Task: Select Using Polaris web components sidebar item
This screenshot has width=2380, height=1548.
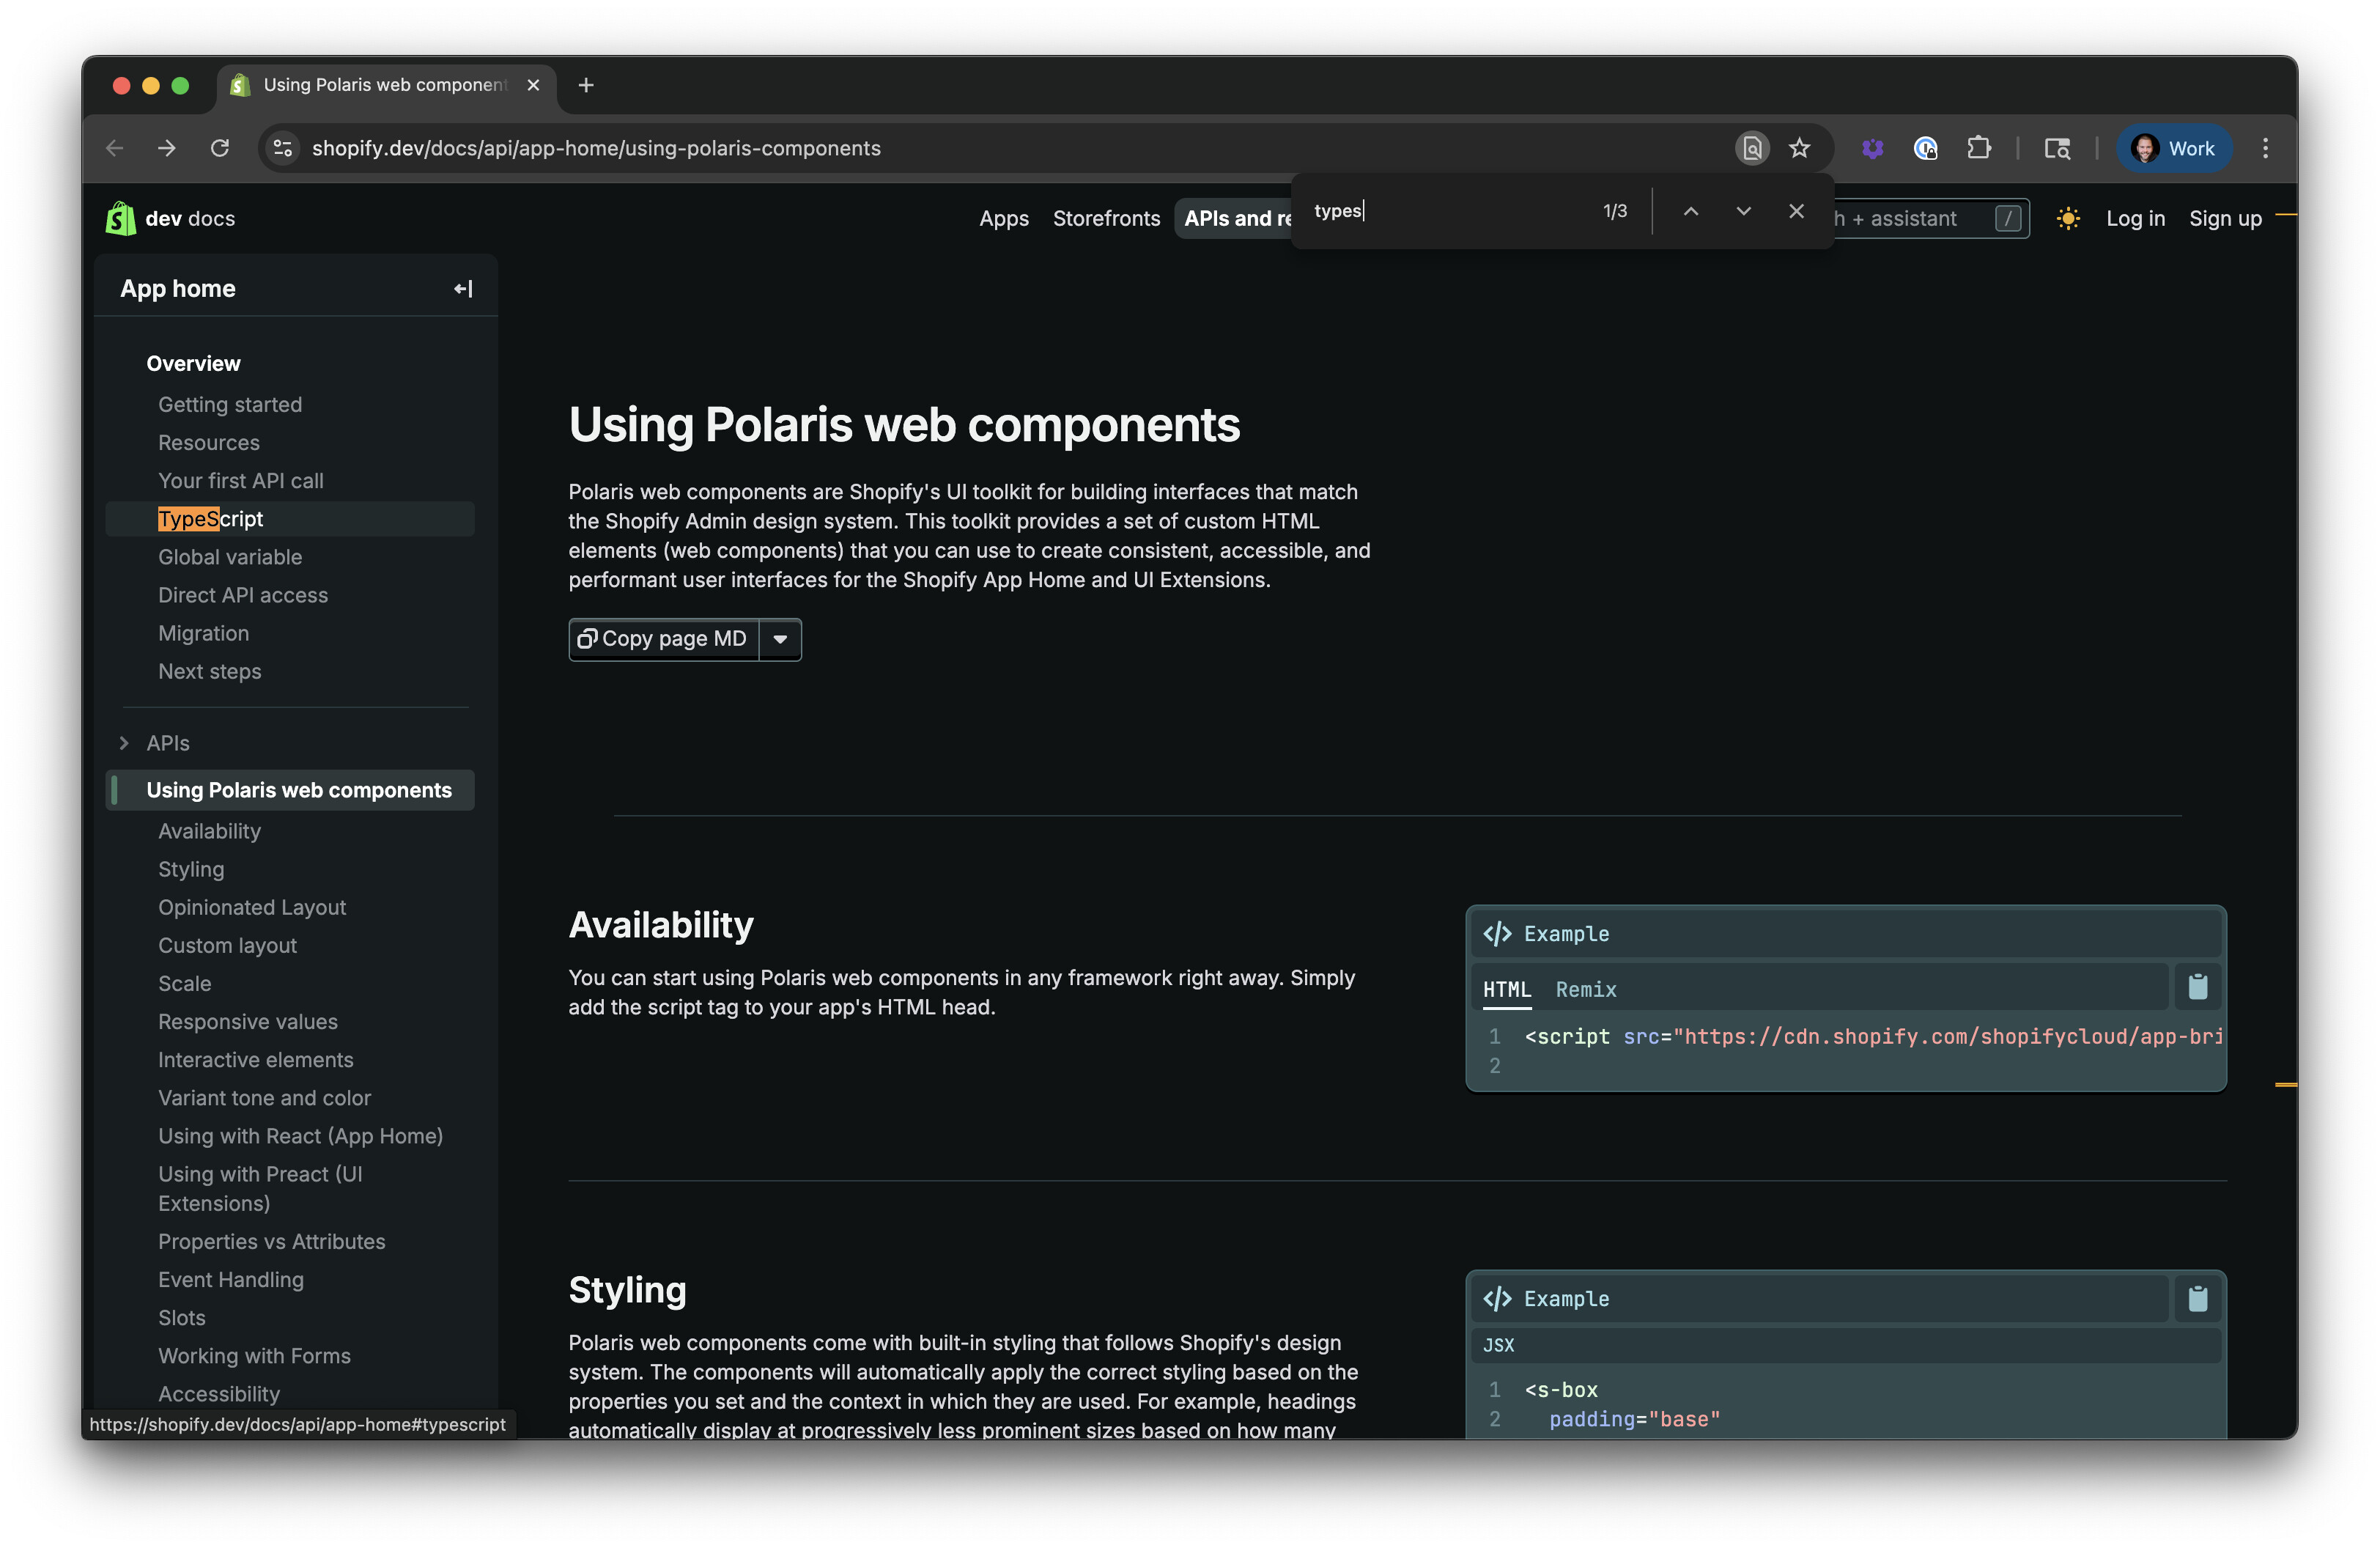Action: click(x=290, y=790)
